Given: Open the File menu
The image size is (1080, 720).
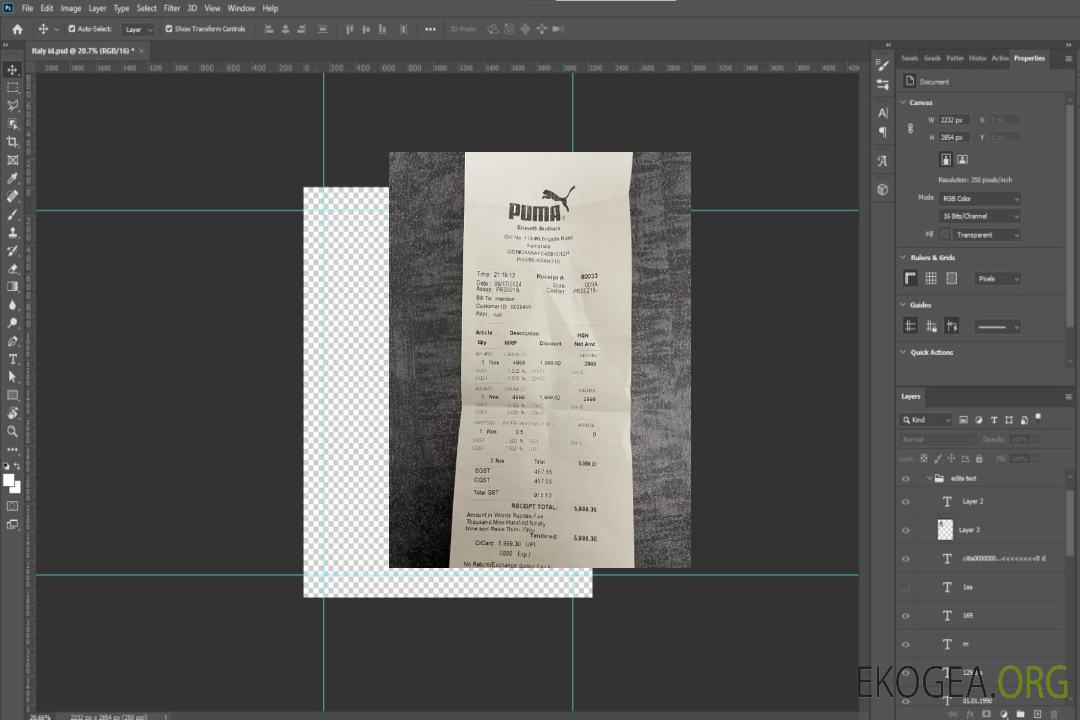Looking at the screenshot, I should click(28, 8).
